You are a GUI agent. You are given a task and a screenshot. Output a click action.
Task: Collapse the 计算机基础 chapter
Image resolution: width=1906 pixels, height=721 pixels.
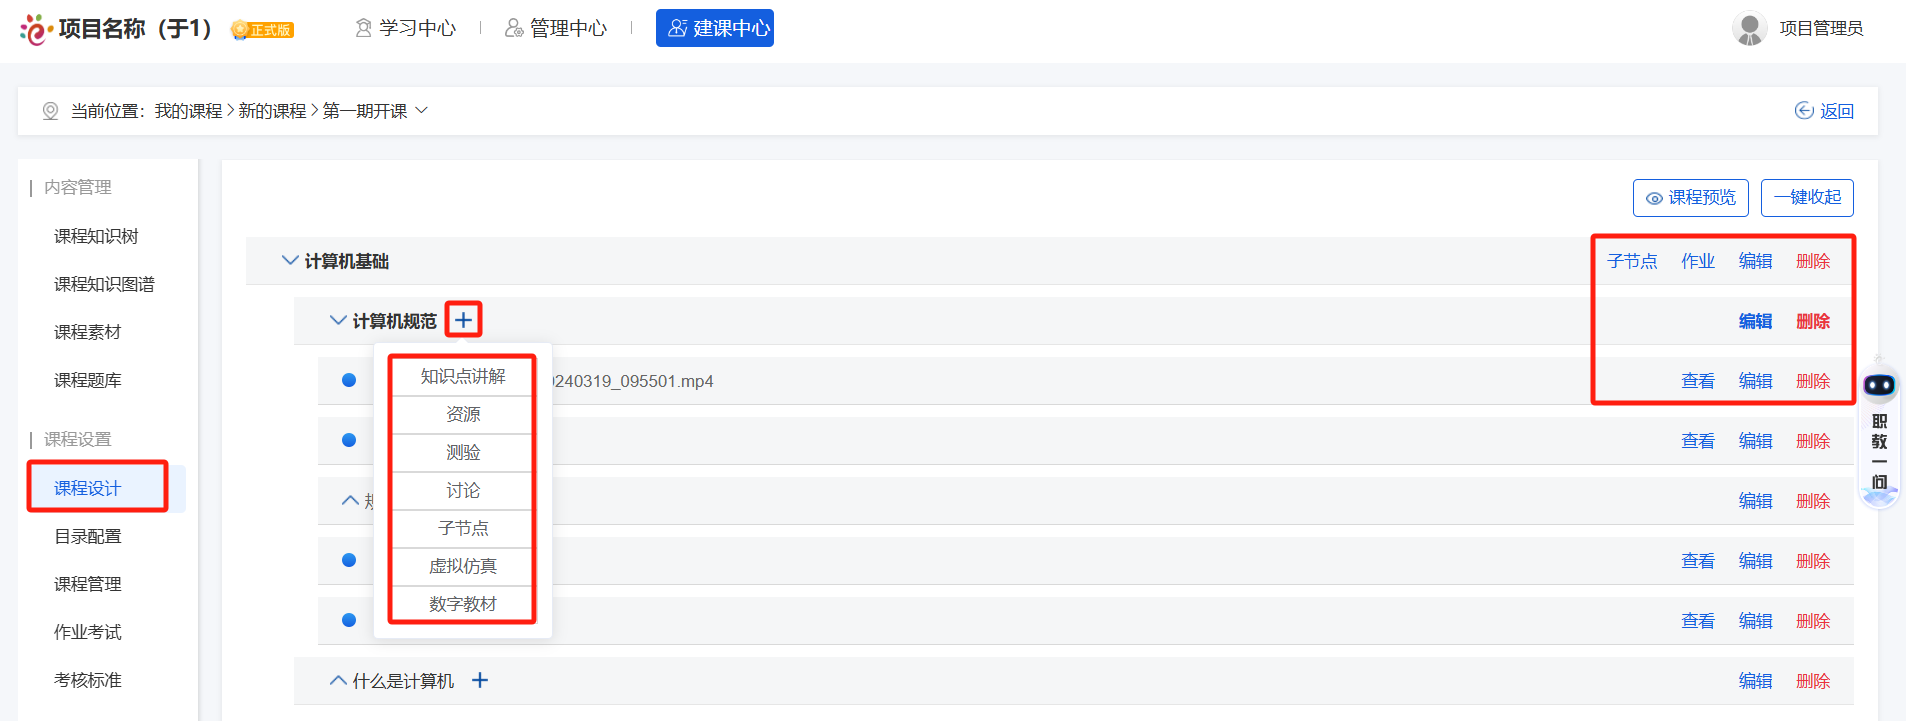(290, 260)
